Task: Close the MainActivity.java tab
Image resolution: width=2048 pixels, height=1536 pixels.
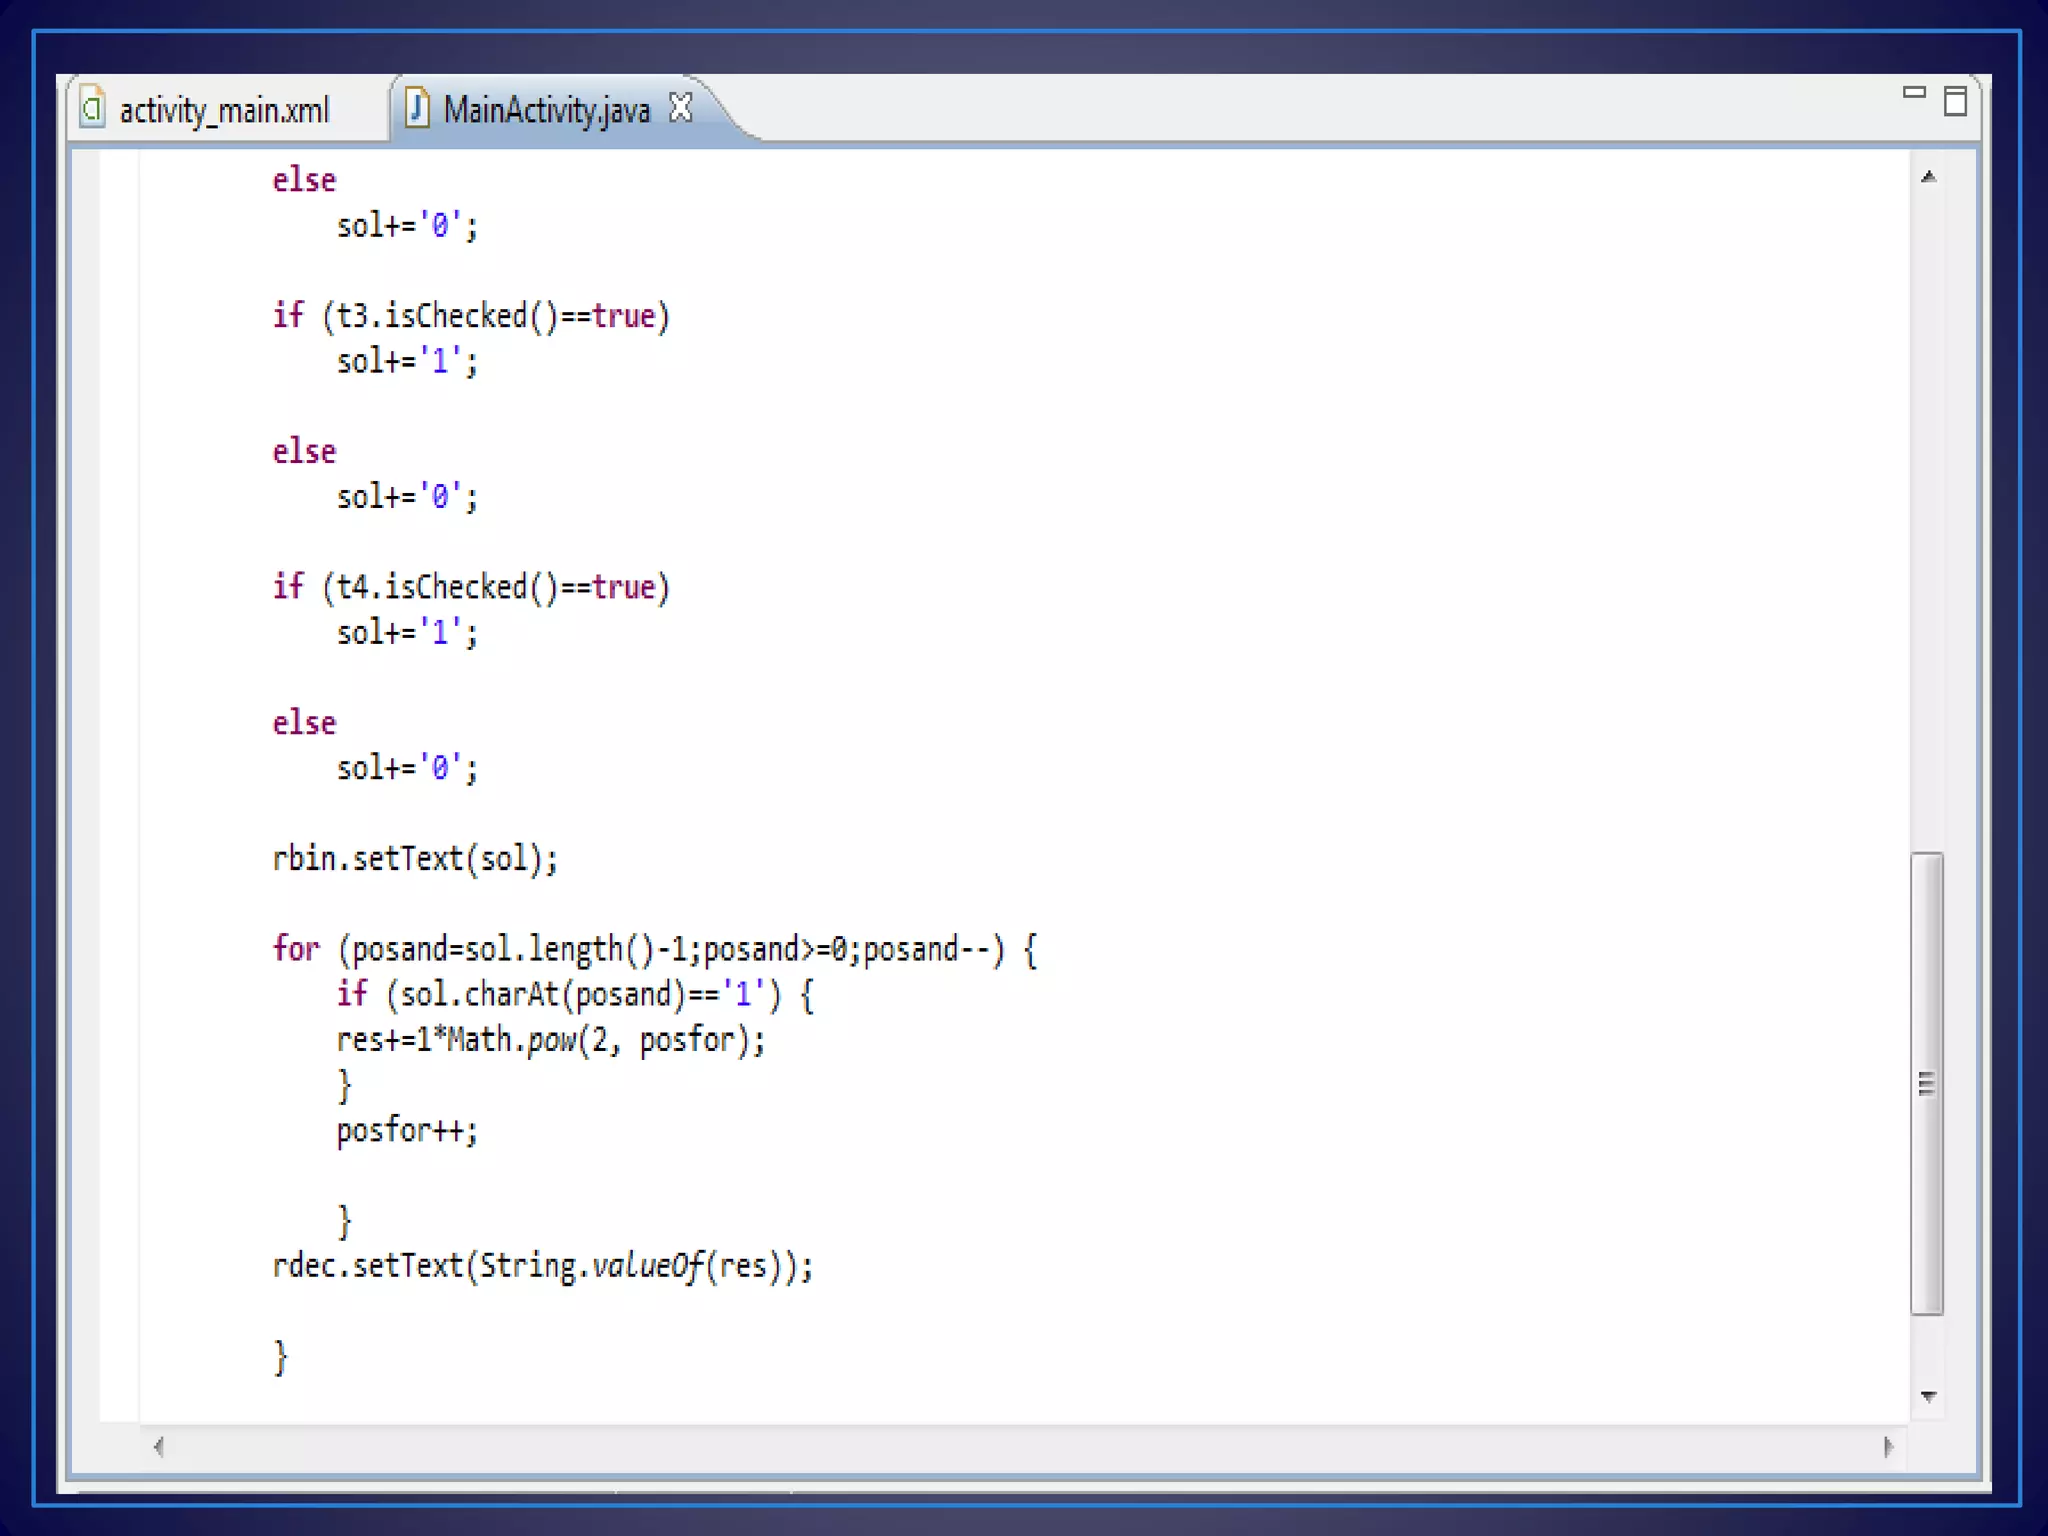Action: point(681,107)
